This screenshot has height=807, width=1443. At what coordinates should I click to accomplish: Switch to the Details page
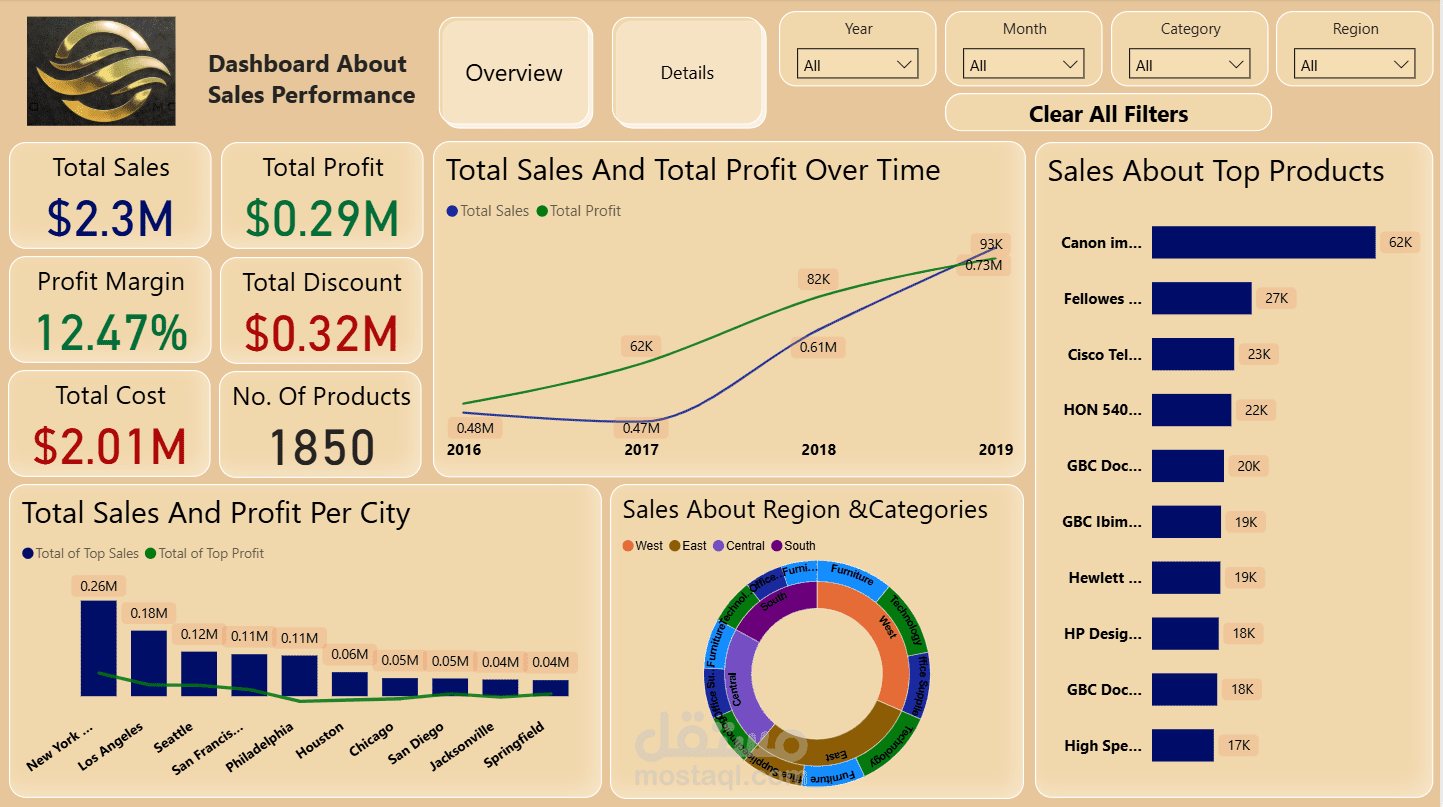[688, 72]
